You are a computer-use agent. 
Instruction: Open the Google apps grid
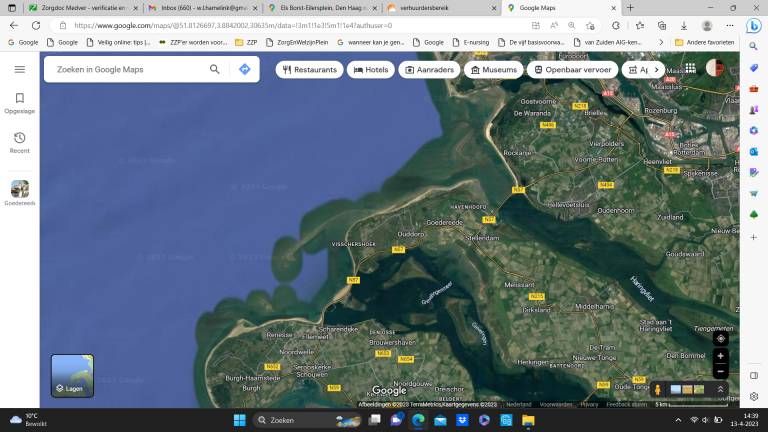point(689,69)
